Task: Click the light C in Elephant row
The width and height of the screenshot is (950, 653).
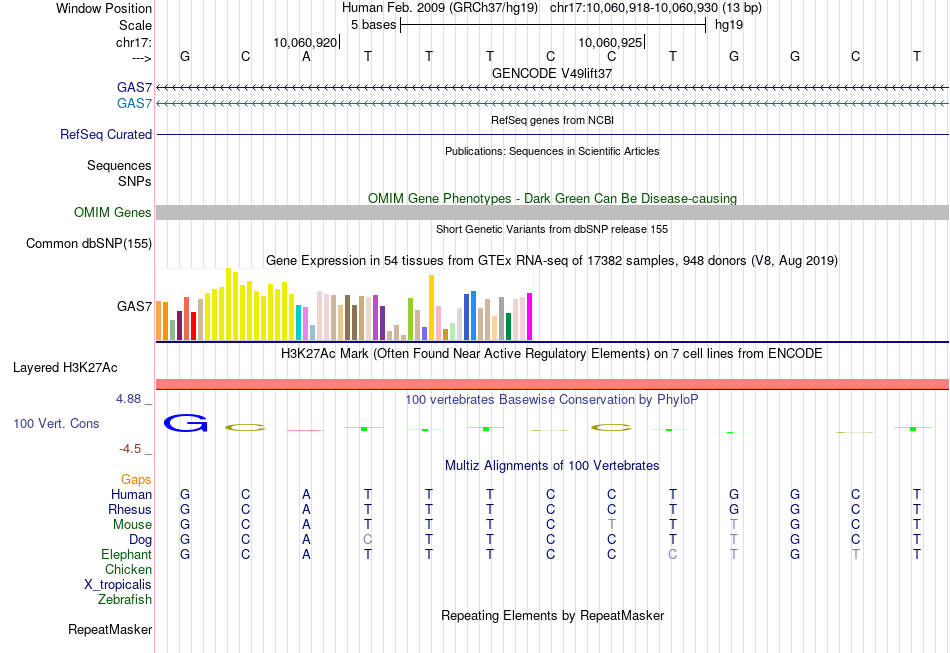Action: (673, 554)
